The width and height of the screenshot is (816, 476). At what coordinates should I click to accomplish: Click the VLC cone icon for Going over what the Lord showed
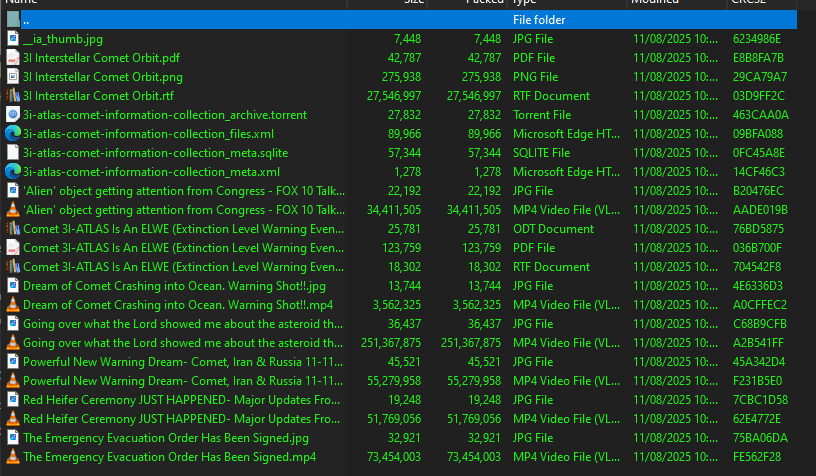[x=13, y=343]
